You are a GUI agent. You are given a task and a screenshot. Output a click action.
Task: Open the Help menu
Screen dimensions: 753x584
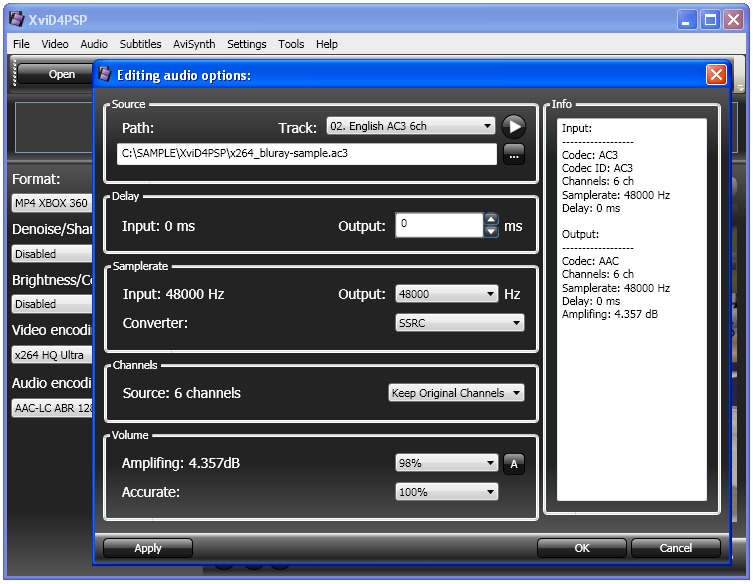point(327,44)
